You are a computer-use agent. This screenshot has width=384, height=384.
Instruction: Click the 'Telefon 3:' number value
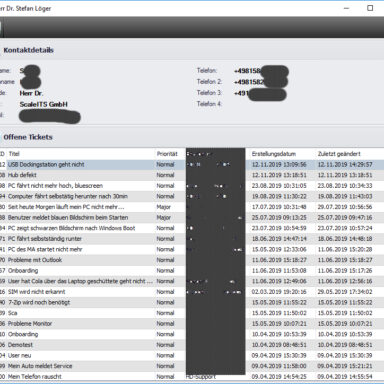pos(260,94)
